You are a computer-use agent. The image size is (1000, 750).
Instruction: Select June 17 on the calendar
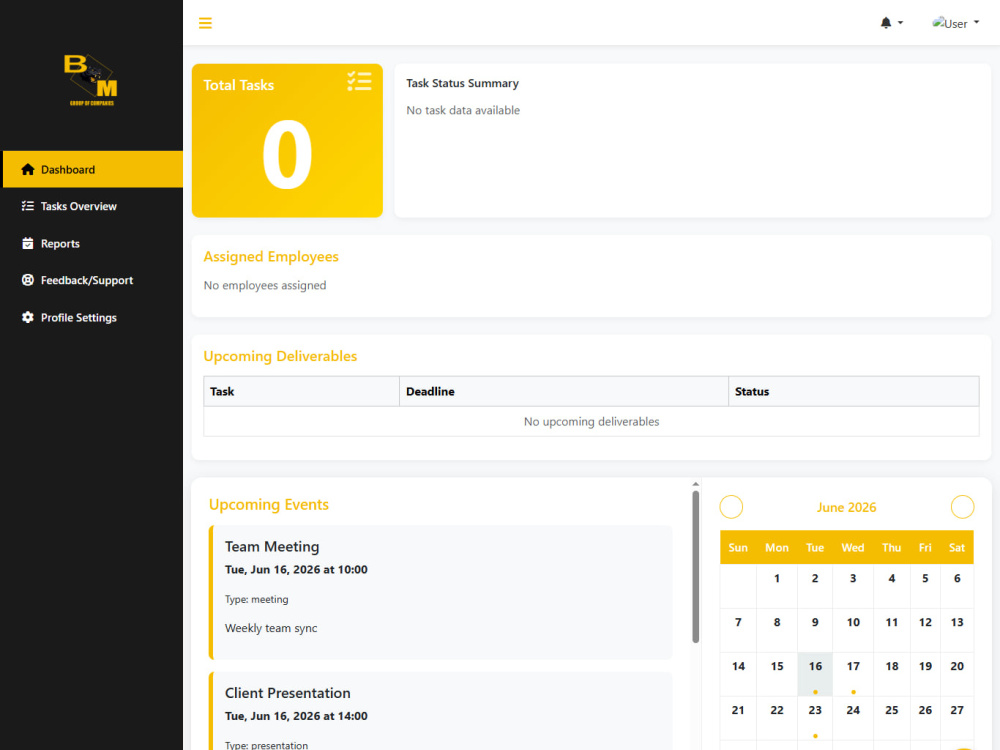[853, 674]
